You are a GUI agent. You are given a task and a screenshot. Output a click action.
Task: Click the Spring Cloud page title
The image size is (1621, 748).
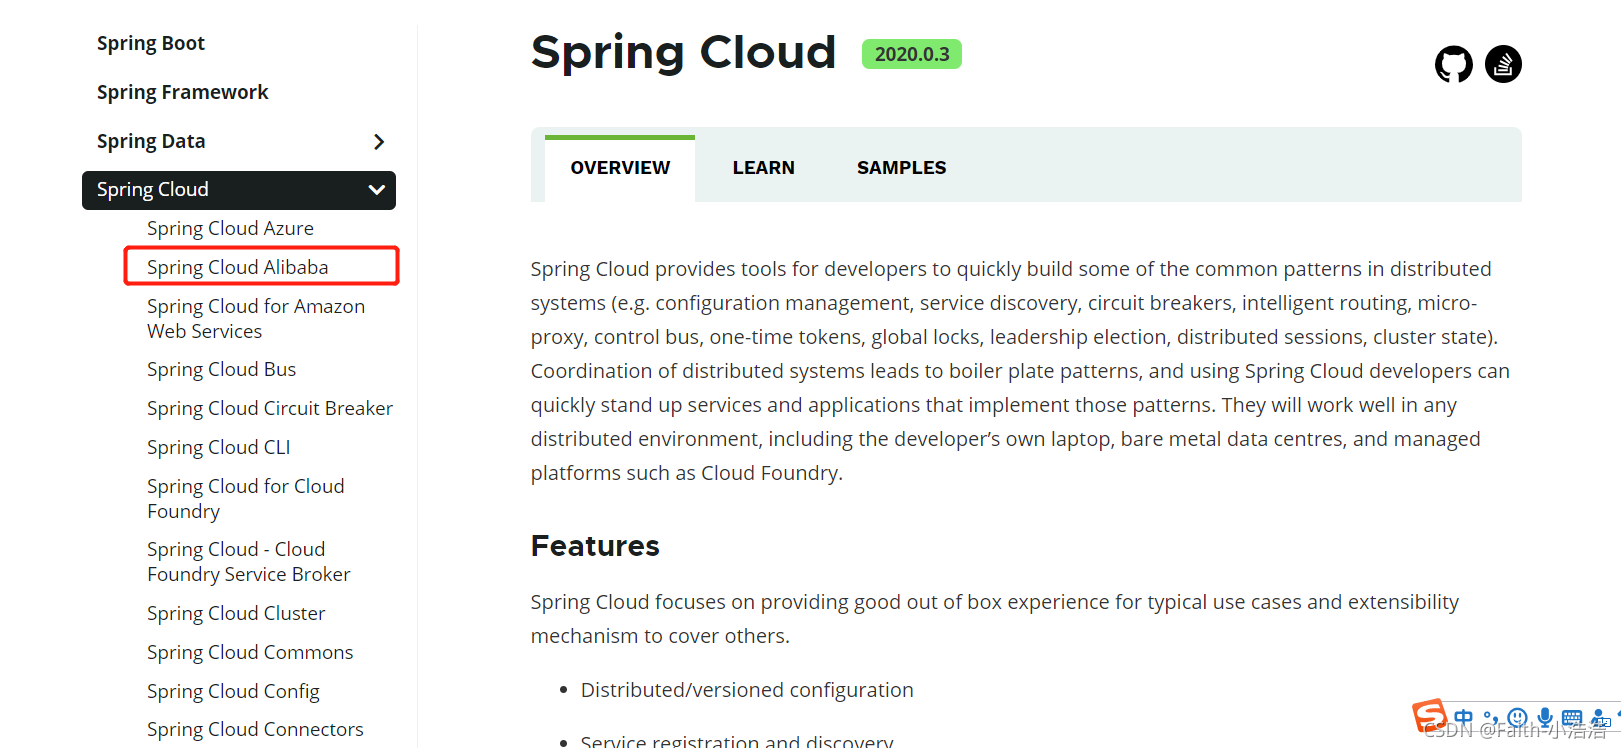click(683, 52)
